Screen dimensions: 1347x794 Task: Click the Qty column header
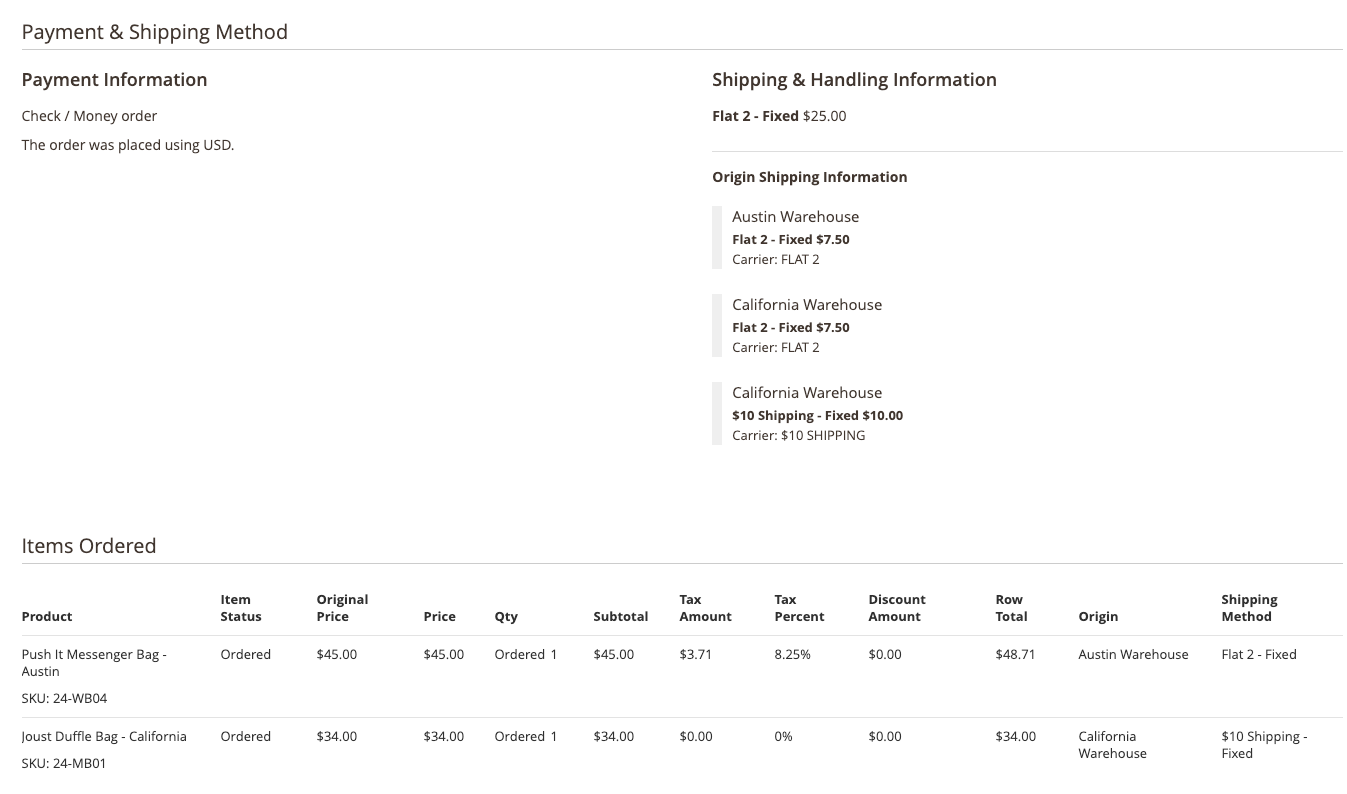coord(505,616)
